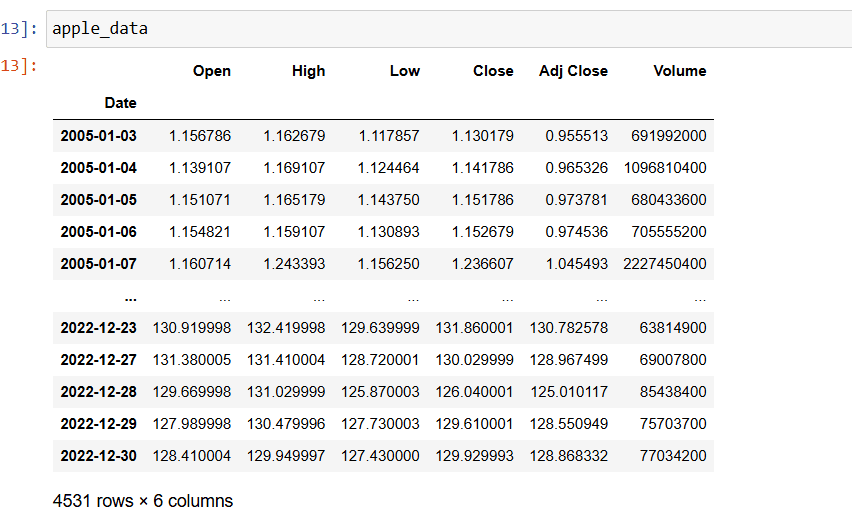Click the Open column header
The image size is (852, 516).
(212, 71)
